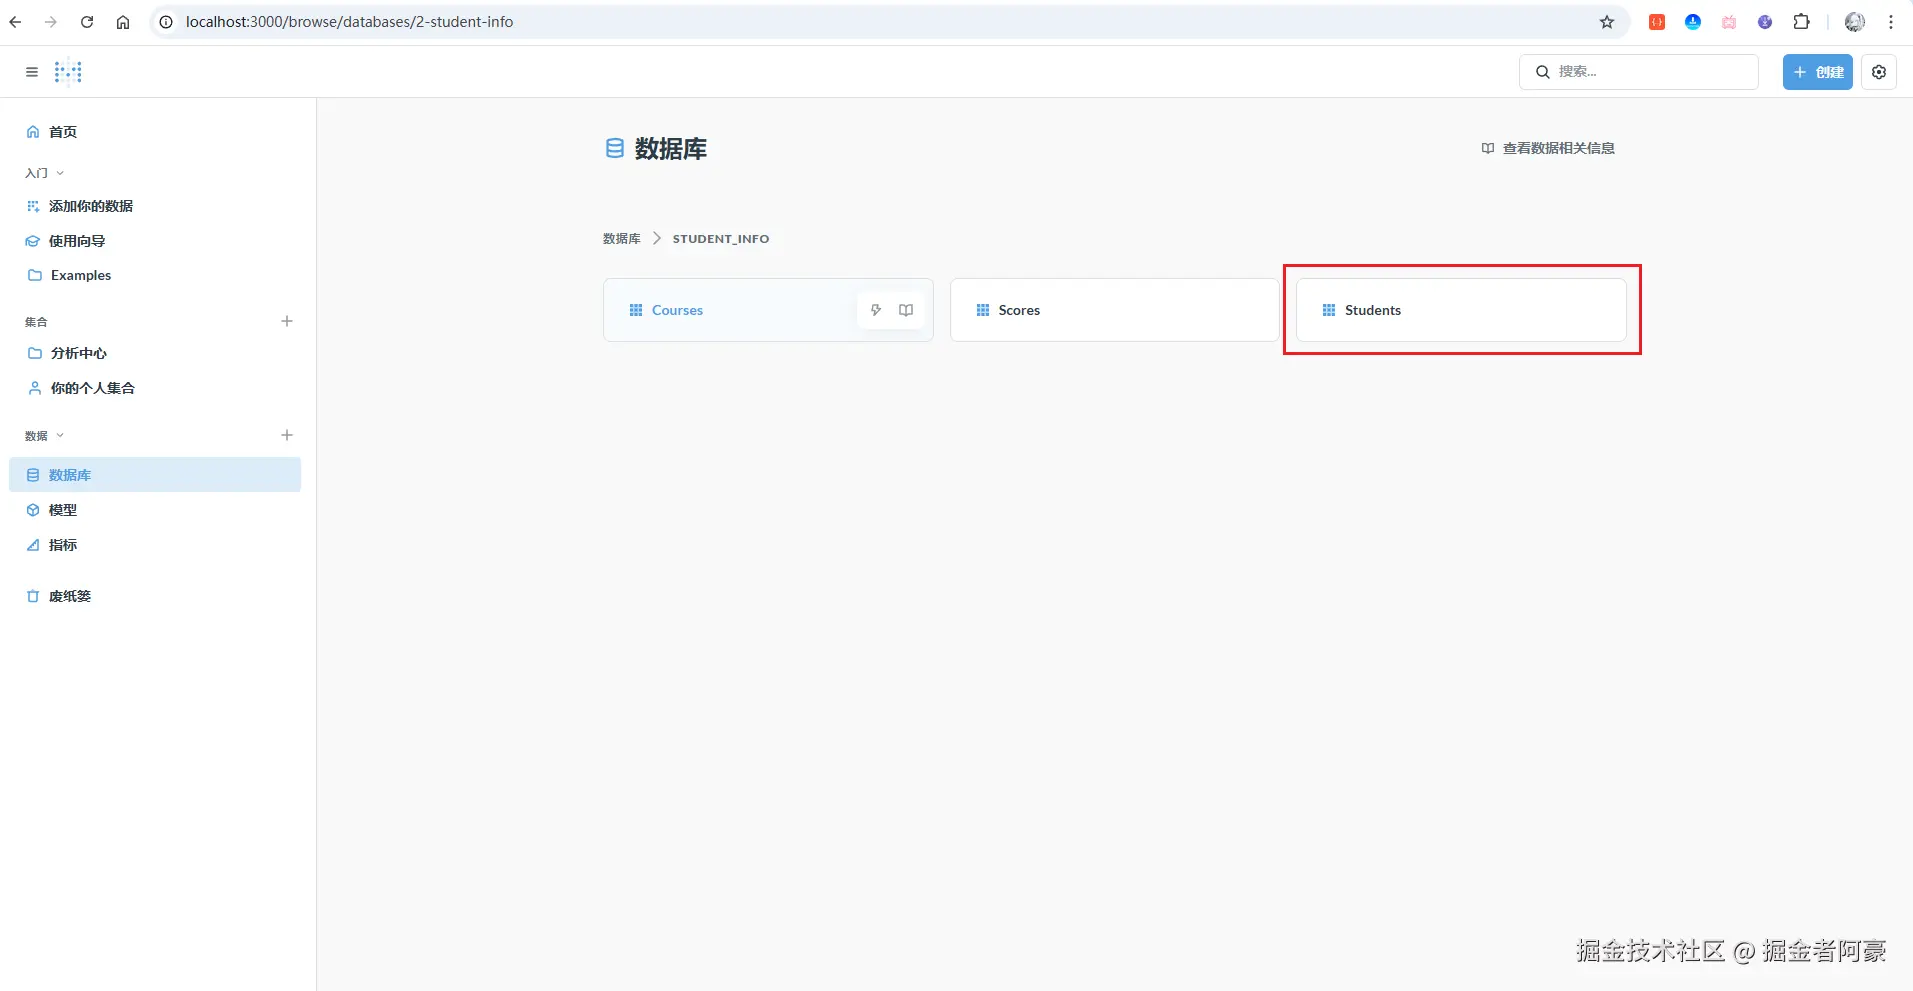Click the pink extension icon in toolbar

1729,22
